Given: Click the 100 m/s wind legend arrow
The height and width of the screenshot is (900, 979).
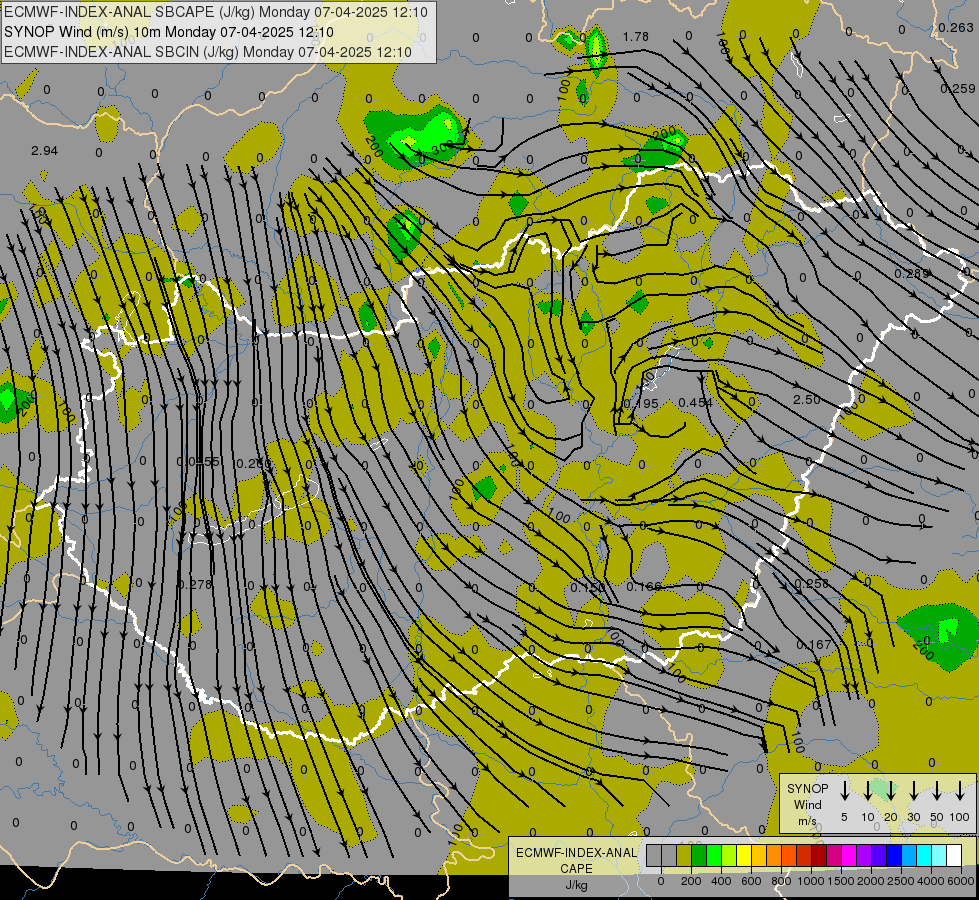Looking at the screenshot, I should pos(960,790).
